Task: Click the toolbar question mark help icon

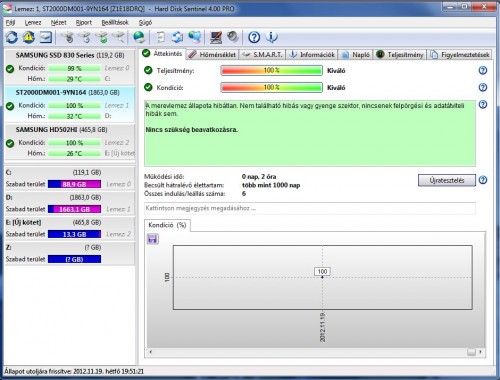Action: click(x=254, y=37)
